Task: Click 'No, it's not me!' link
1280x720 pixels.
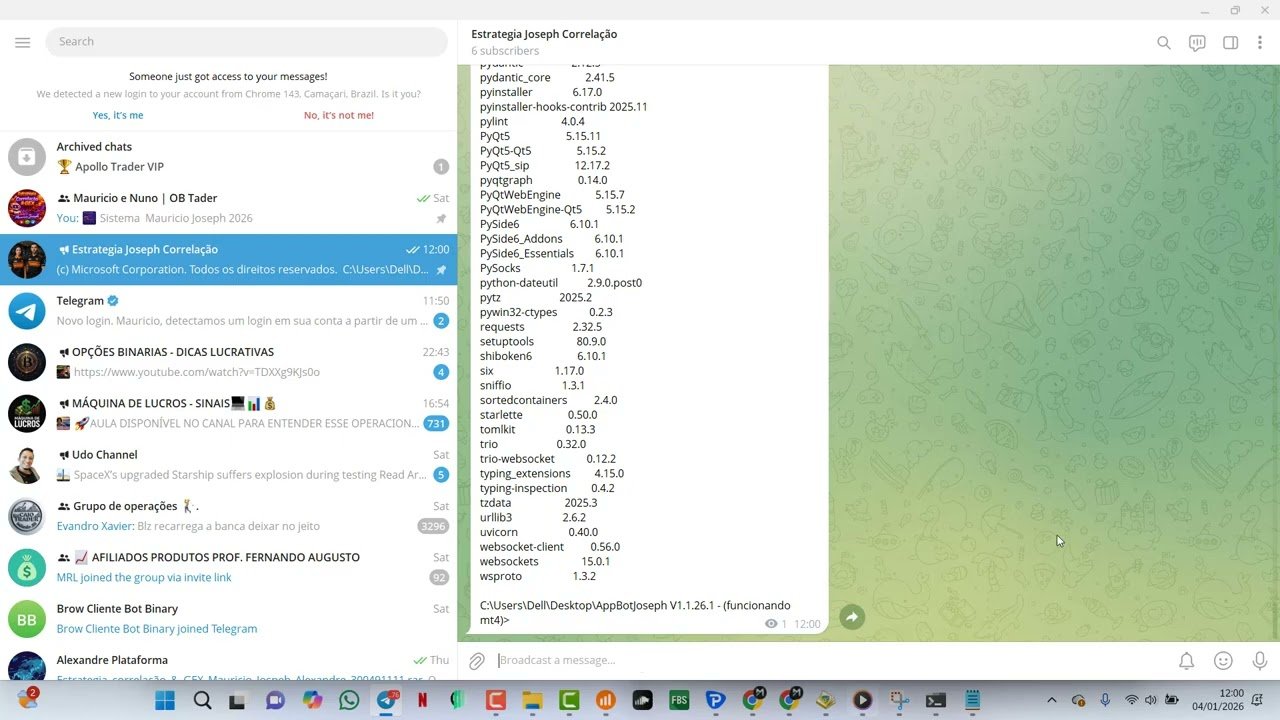Action: [x=339, y=115]
